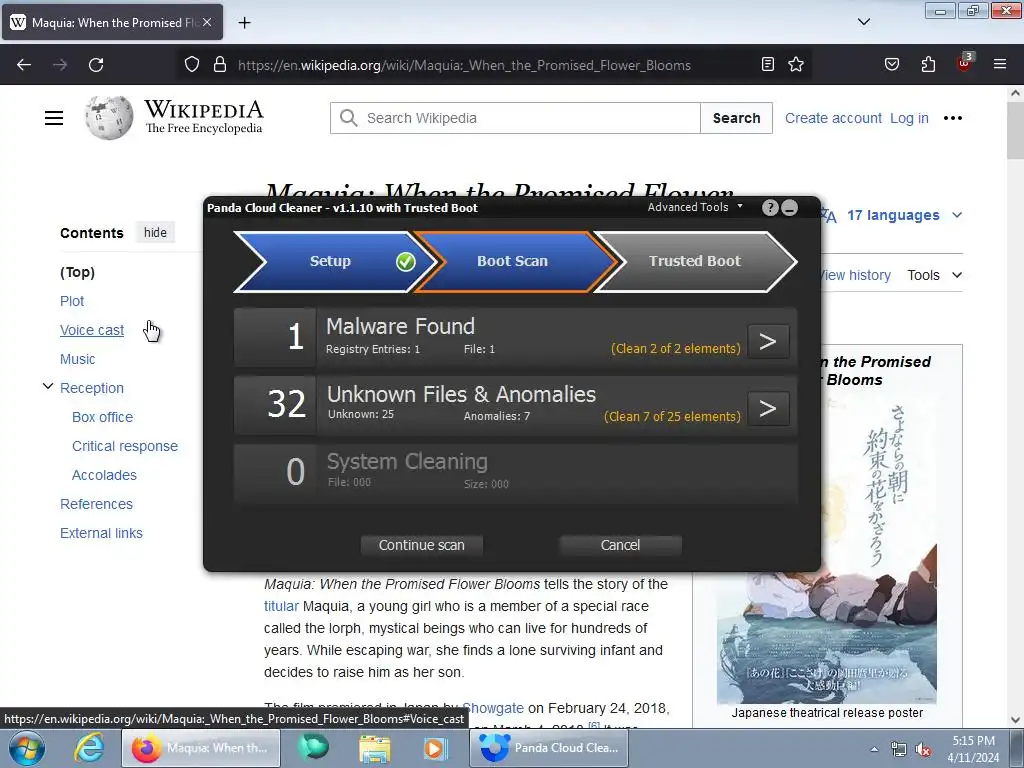Screen dimensions: 1024x768
Task: Open Wikipedia main menu hamburger
Action: 54,118
